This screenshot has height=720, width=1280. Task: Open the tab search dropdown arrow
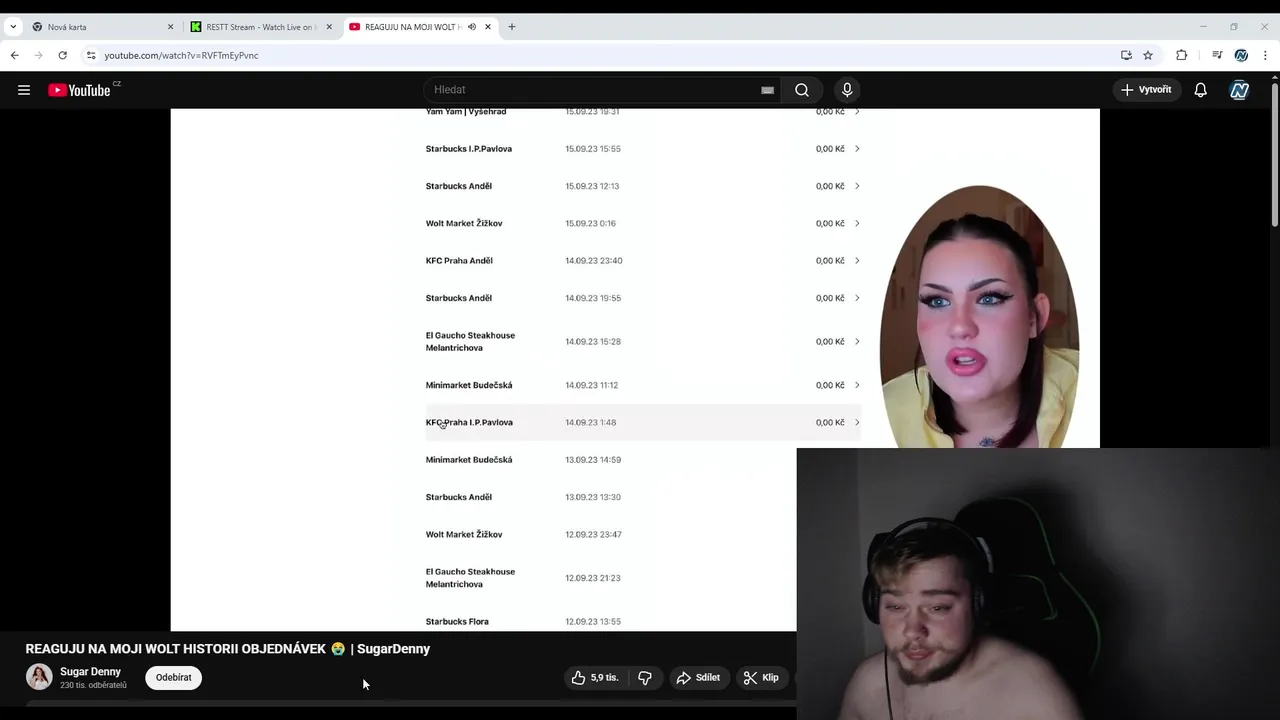coord(12,27)
